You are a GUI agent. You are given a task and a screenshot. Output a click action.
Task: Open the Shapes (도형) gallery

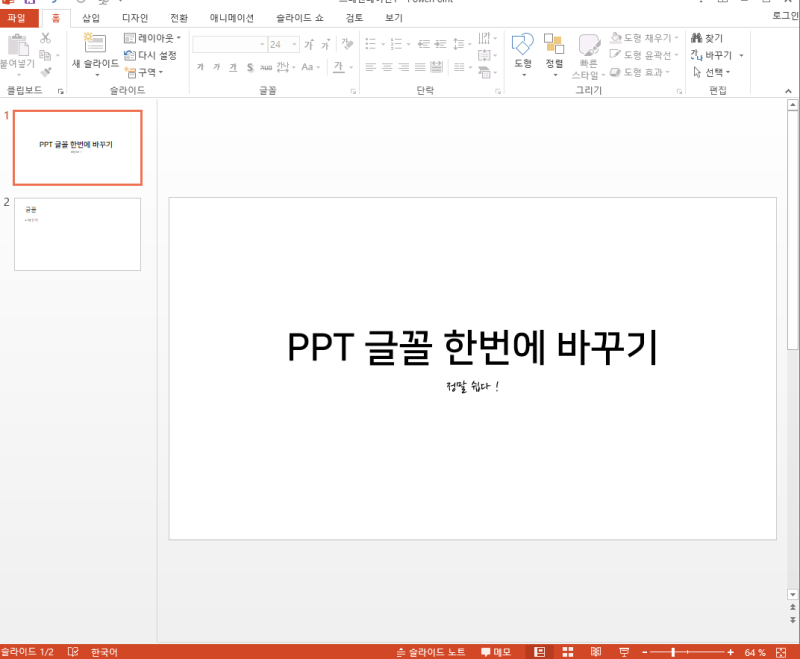pyautogui.click(x=523, y=55)
